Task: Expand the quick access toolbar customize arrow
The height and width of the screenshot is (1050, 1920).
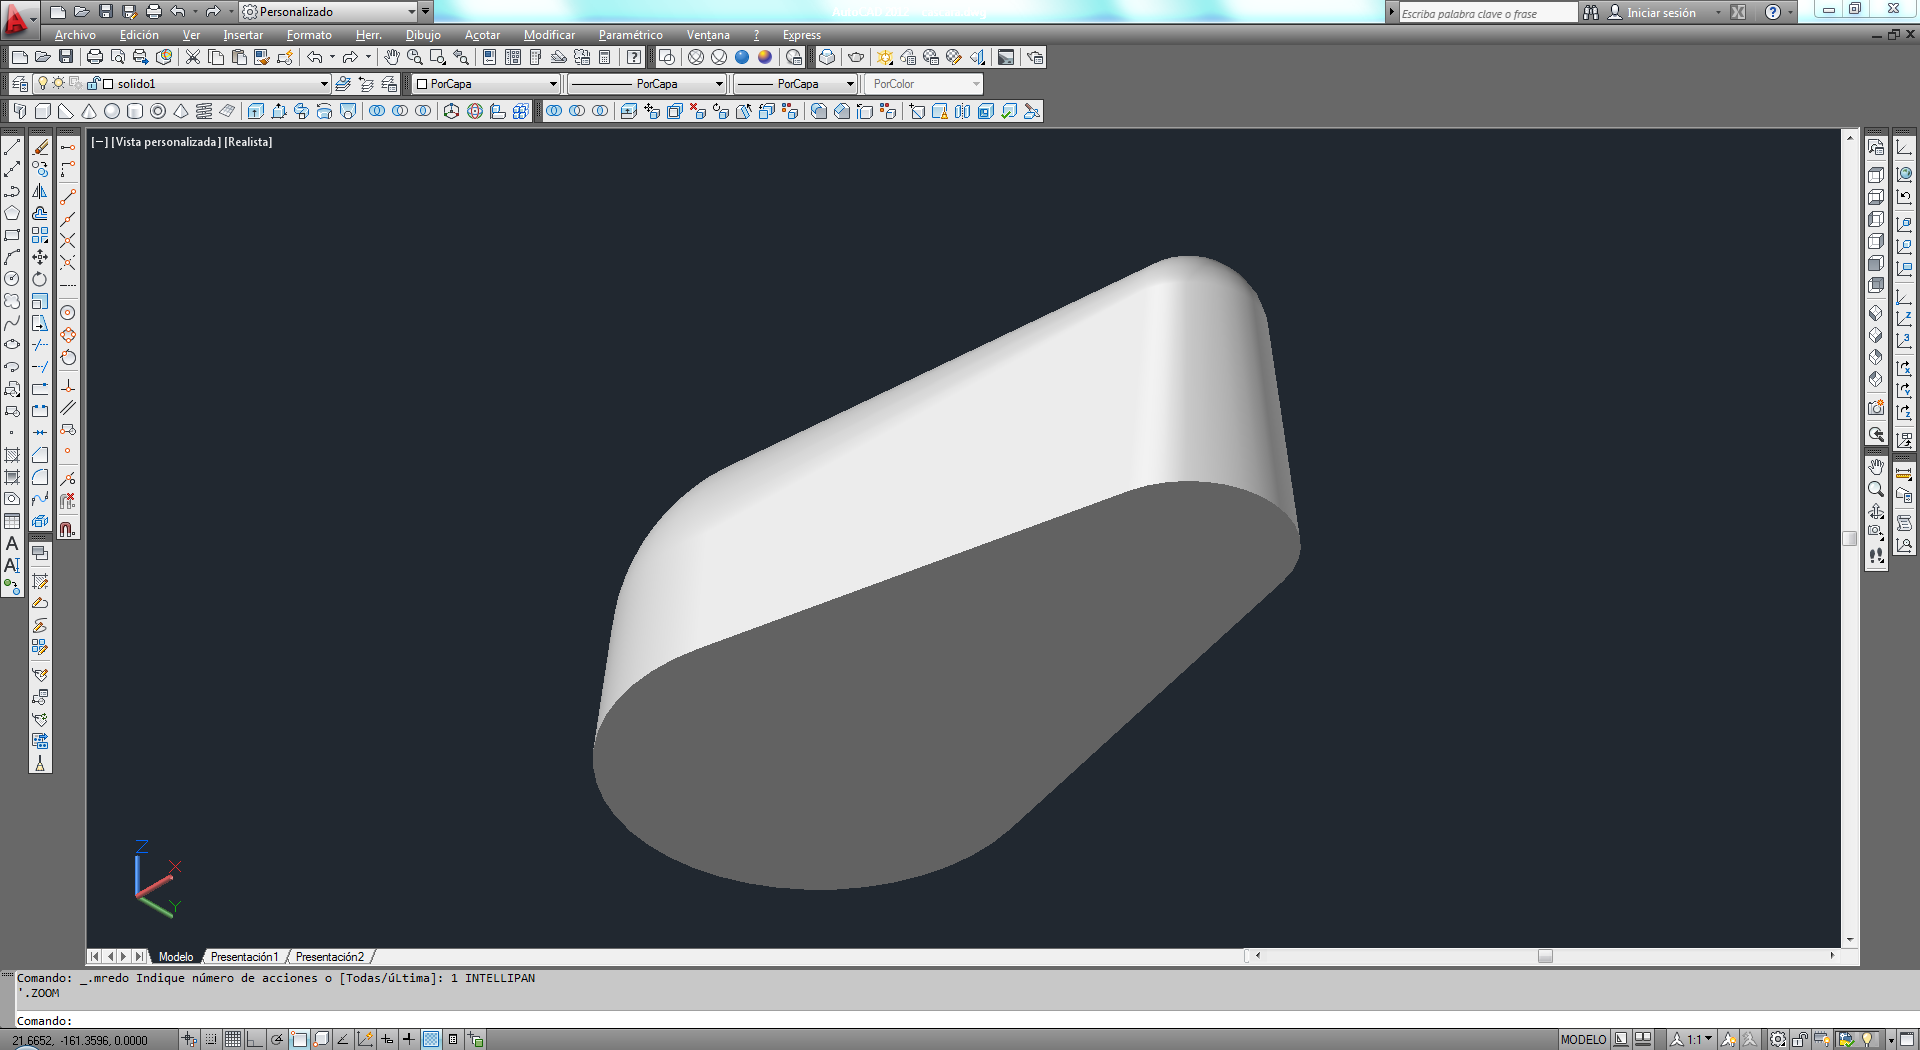Action: (426, 12)
